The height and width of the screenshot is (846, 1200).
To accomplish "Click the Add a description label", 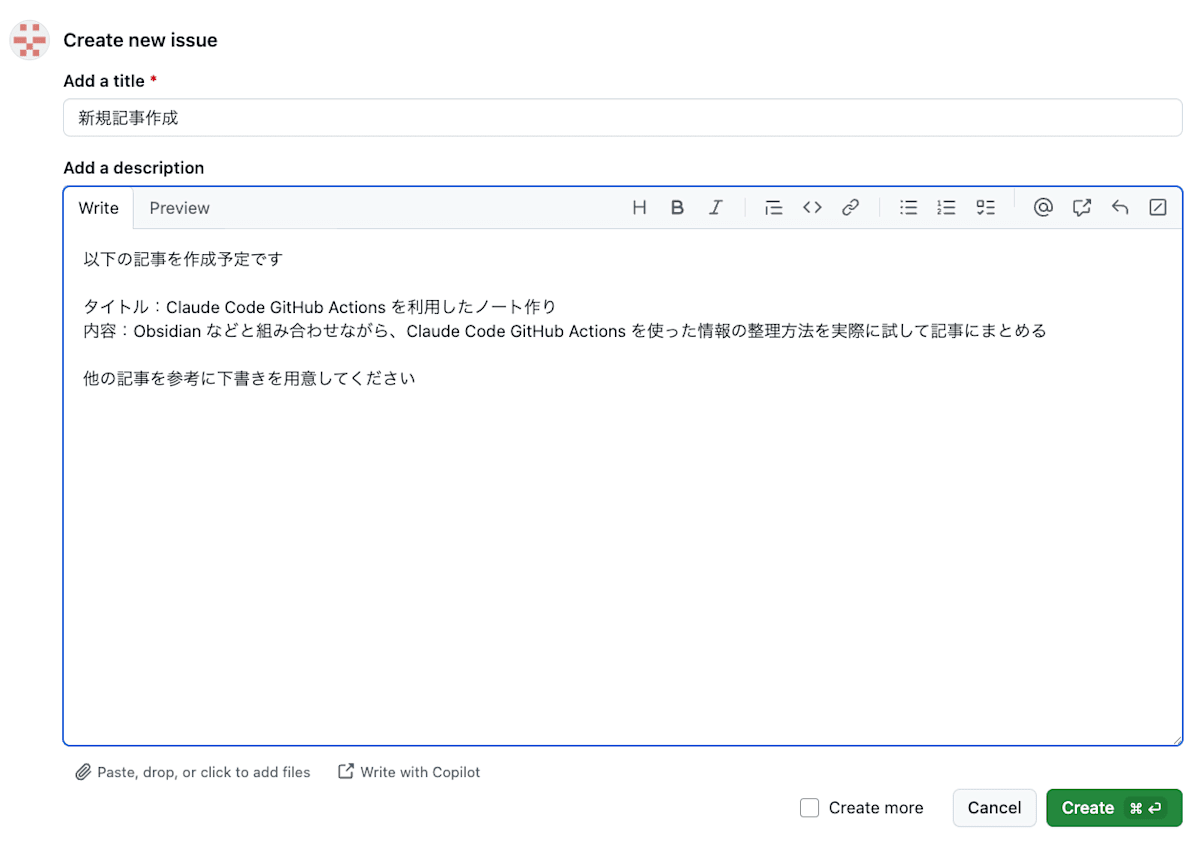I will tap(133, 168).
